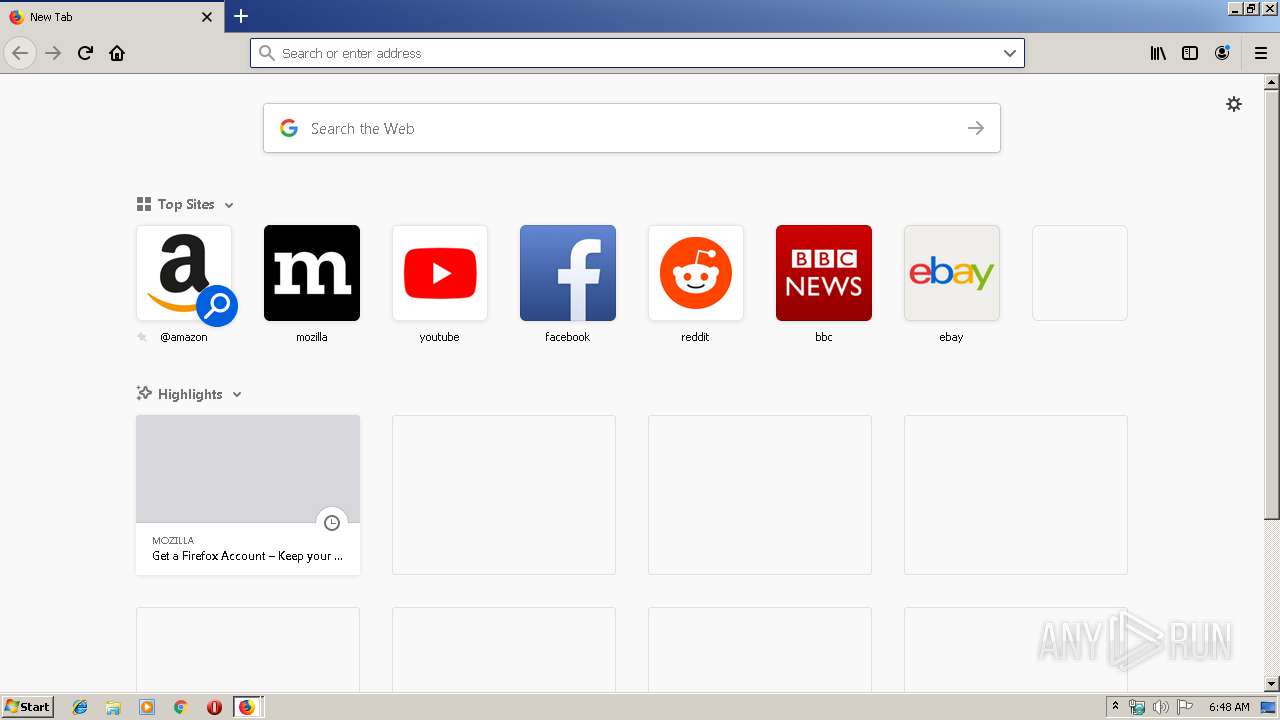Close the New Tab tab
Viewport: 1280px width, 720px height.
click(207, 17)
